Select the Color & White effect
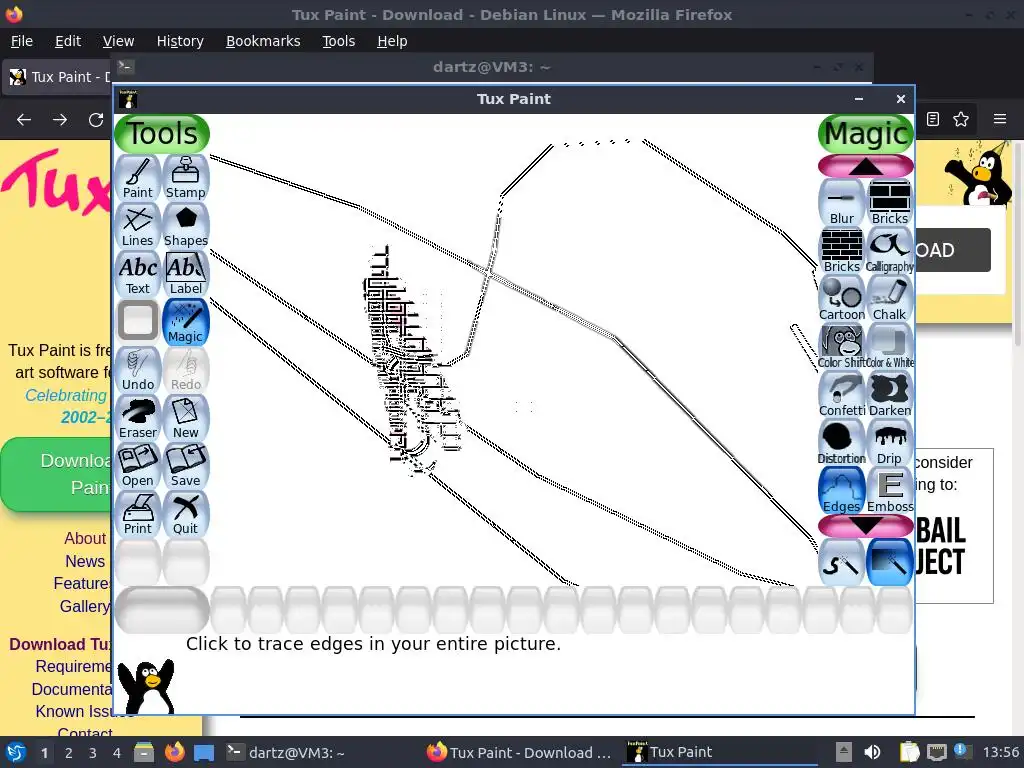The image size is (1024, 768). pos(889,347)
